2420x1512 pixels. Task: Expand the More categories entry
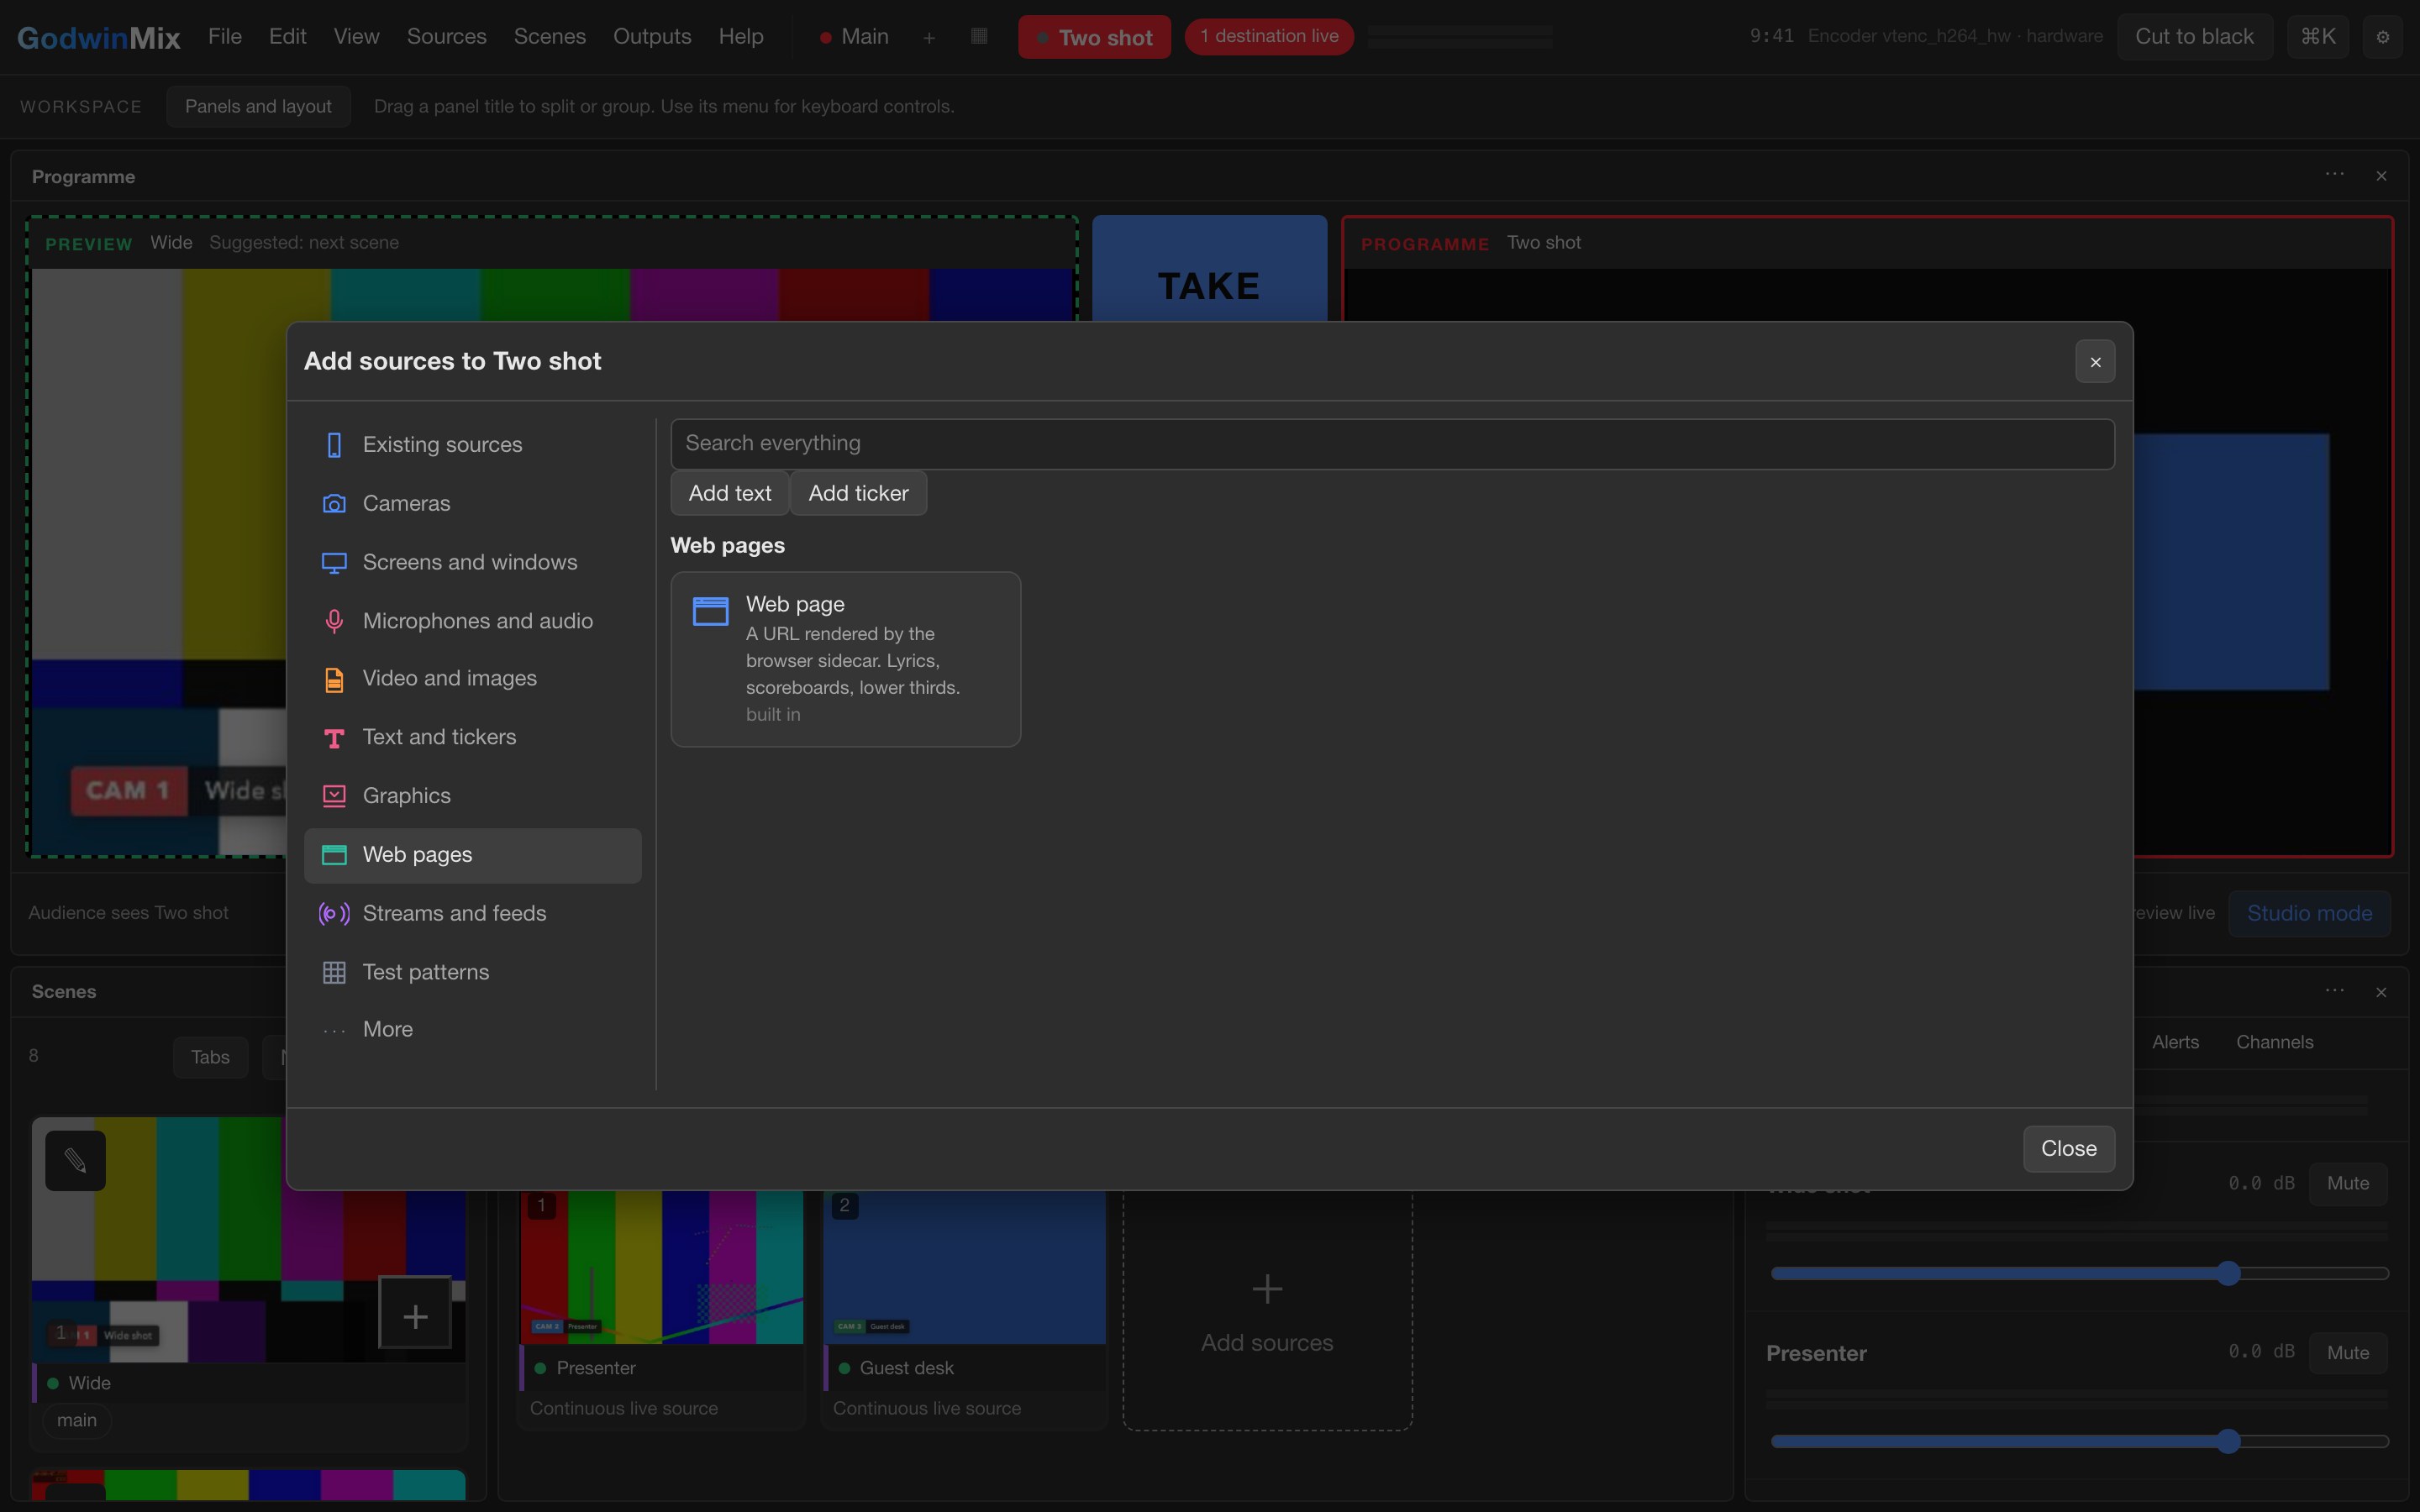coord(472,1030)
